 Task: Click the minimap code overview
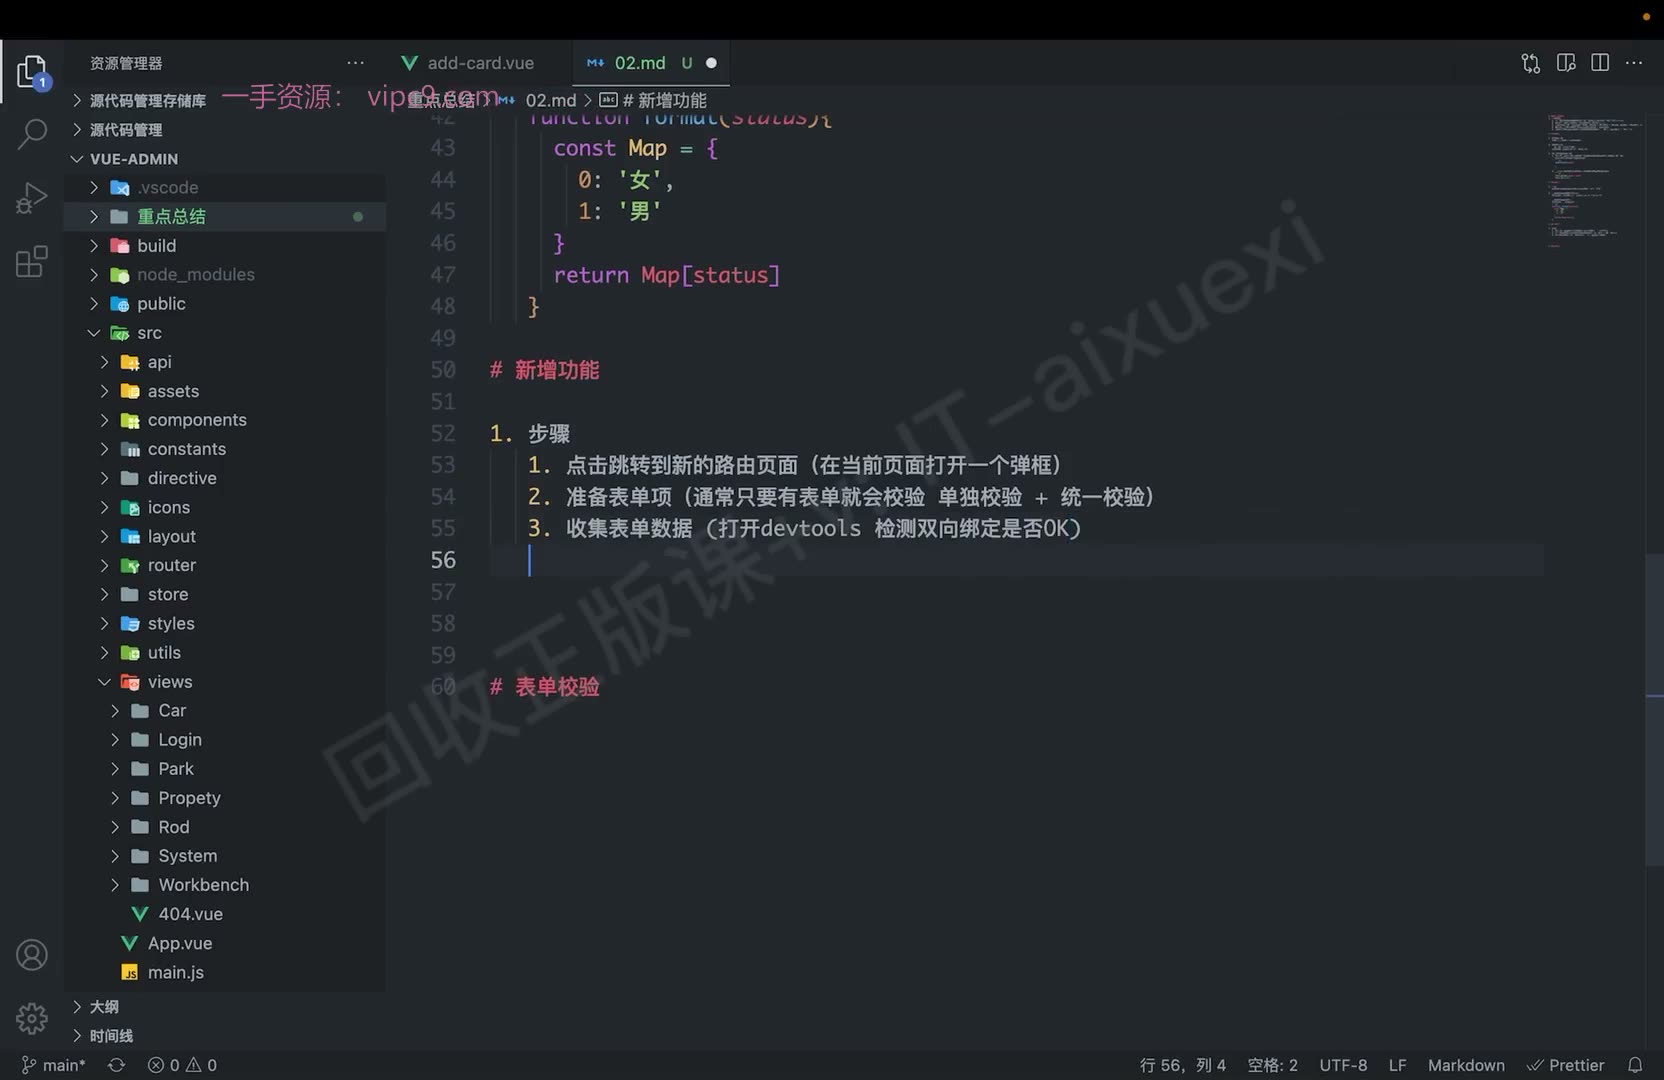(x=1594, y=180)
